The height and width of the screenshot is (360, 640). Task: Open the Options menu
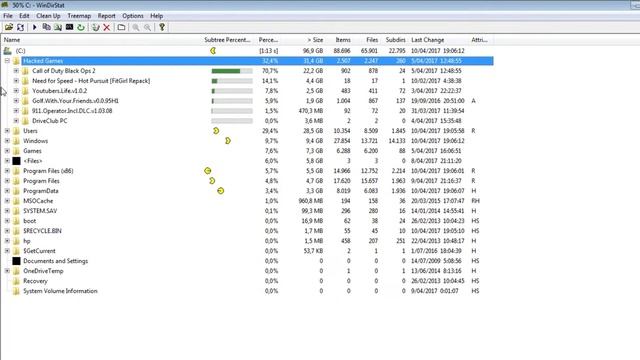[133, 16]
